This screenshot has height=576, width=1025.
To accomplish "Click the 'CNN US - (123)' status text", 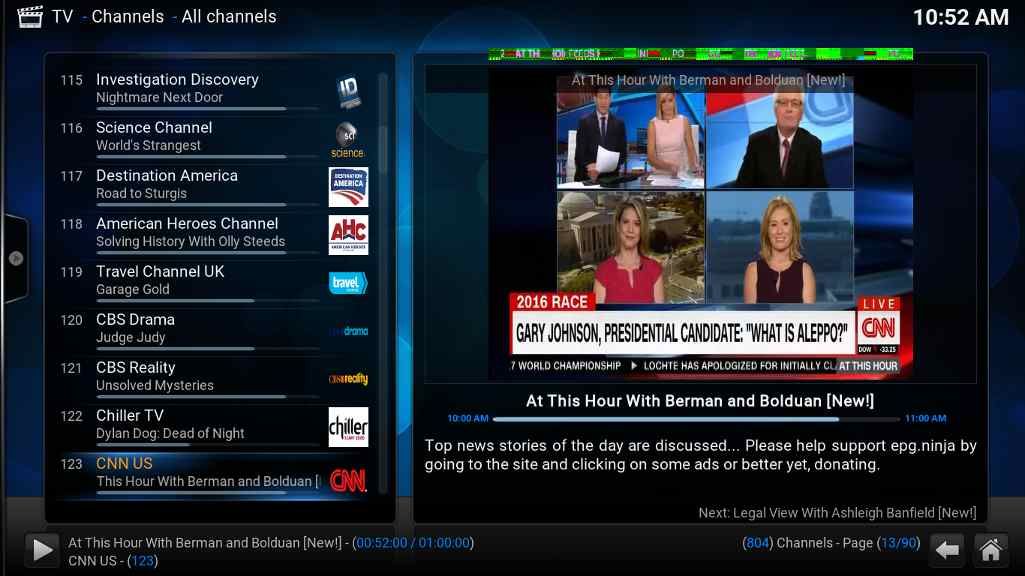I will [x=113, y=561].
